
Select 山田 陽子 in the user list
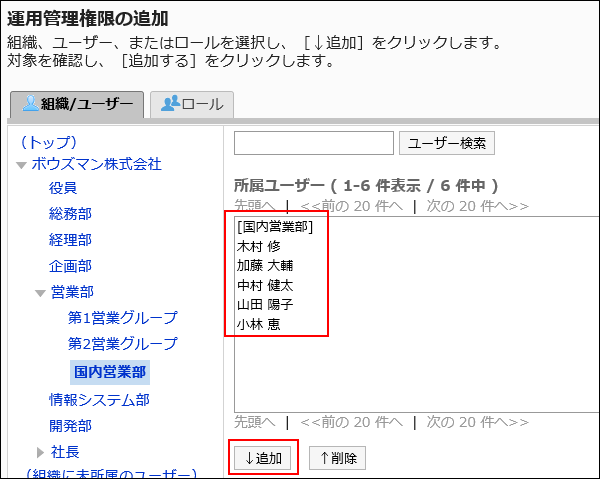[265, 305]
